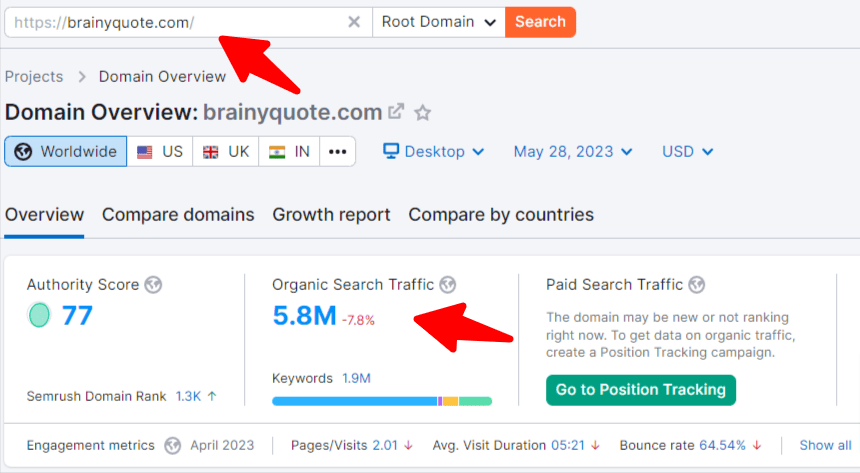Click globe icon next to Engagement metrics
Image resolution: width=860 pixels, height=473 pixels.
173,445
